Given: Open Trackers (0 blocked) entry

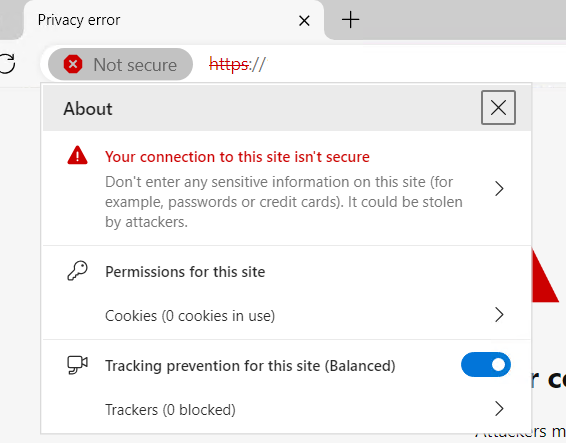Looking at the screenshot, I should point(170,410).
